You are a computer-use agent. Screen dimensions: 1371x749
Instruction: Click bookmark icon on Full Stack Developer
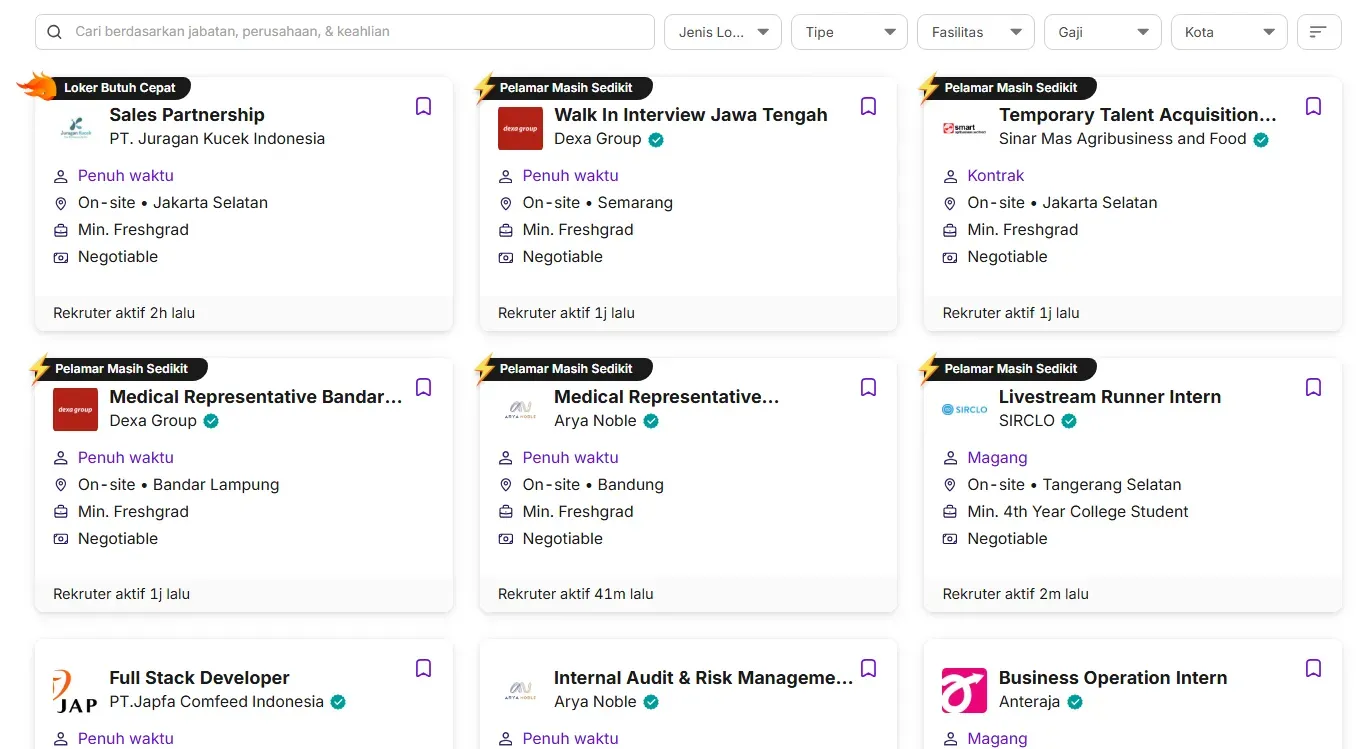[423, 669]
